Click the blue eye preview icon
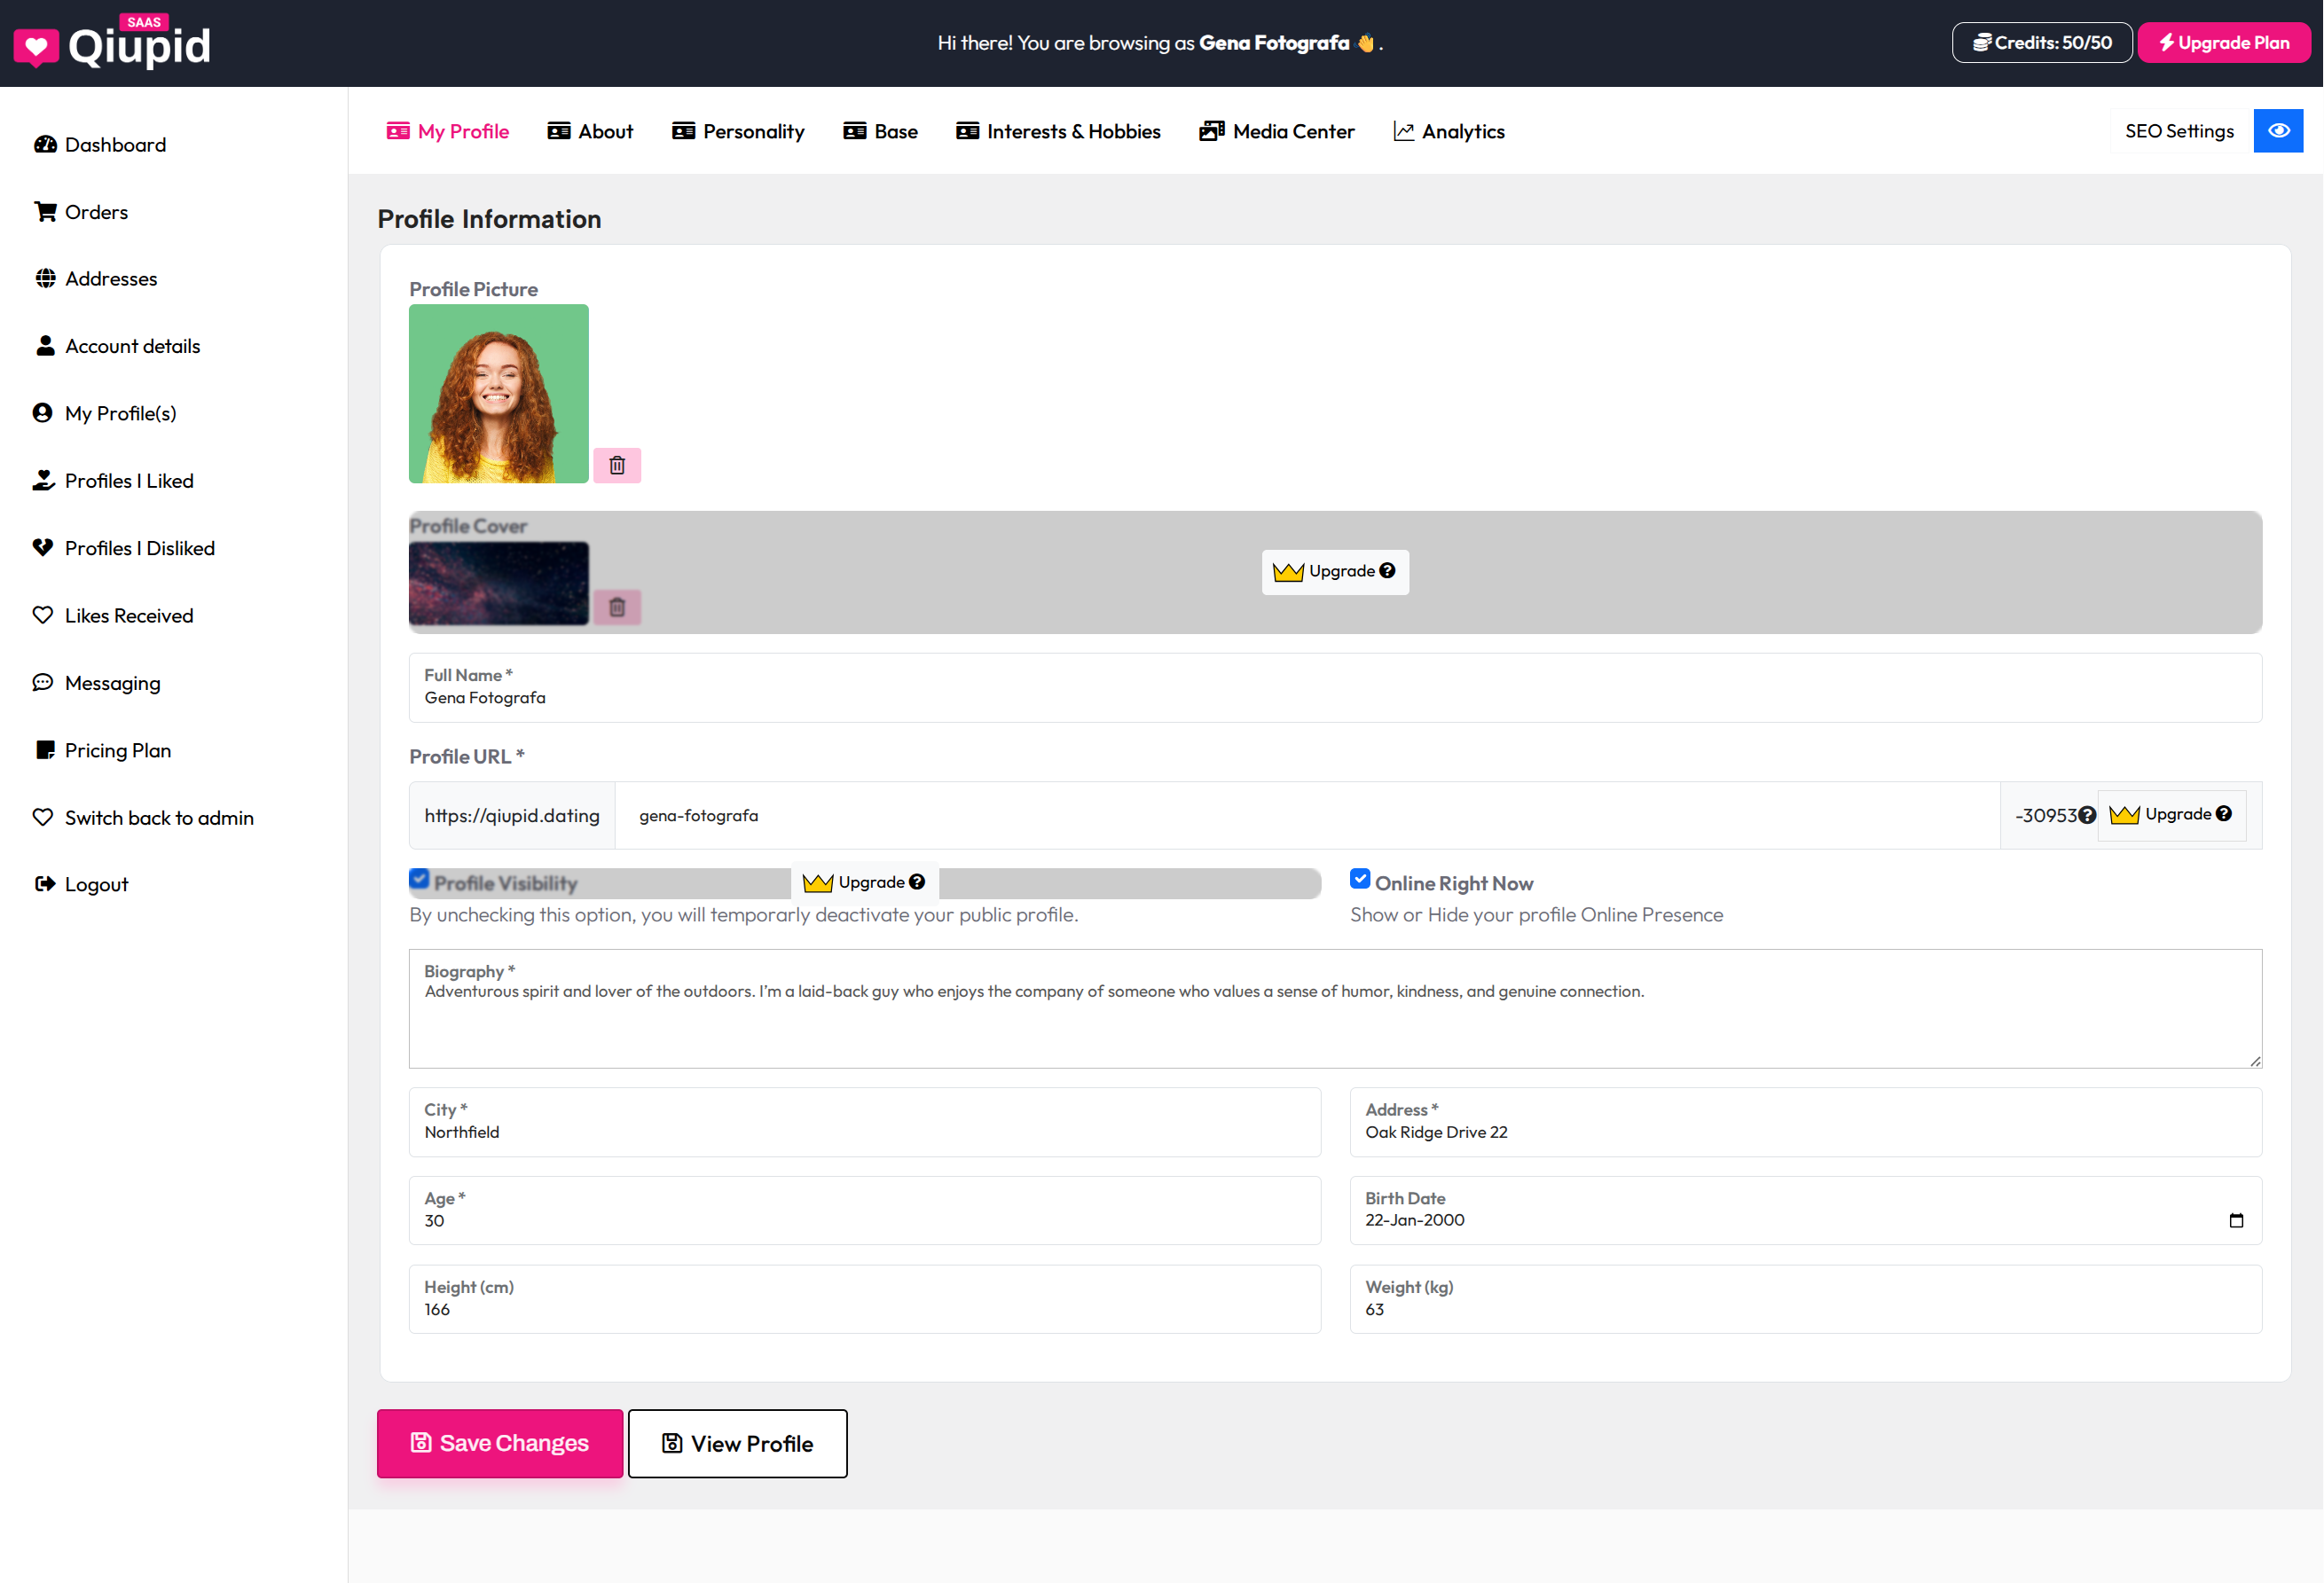Screen dimensions: 2324x1583 [x=2278, y=131]
